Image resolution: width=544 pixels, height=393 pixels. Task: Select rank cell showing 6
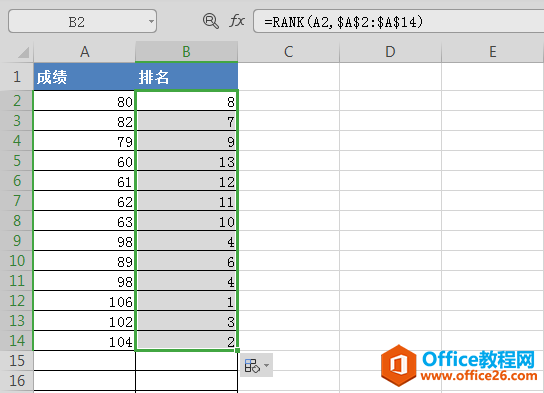pos(186,261)
